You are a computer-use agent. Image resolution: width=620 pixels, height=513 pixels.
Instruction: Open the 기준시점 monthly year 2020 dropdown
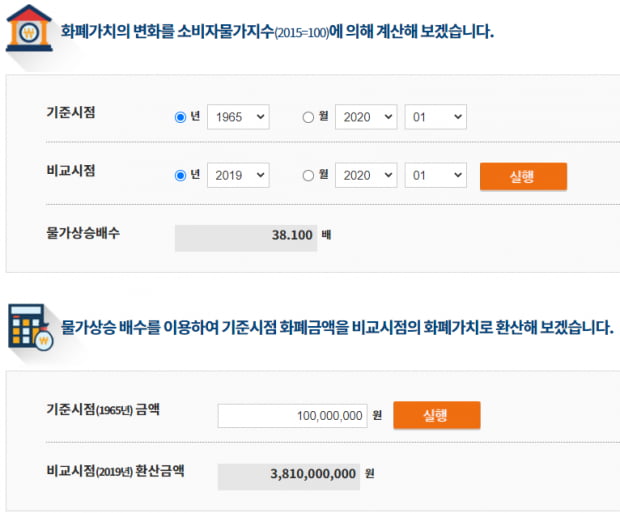[366, 117]
